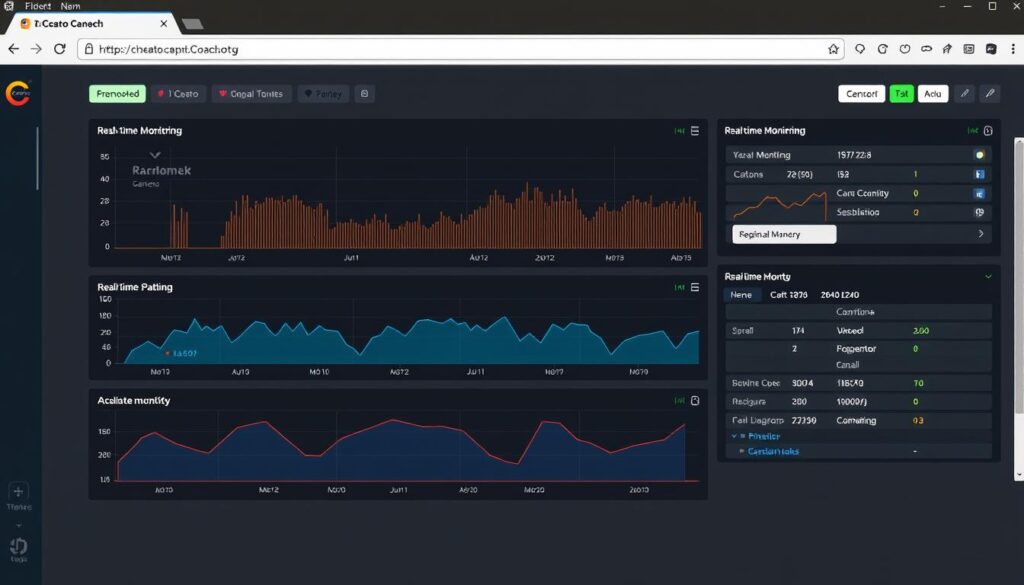Image resolution: width=1024 pixels, height=585 pixels.
Task: Bookmark this page with the star icon
Action: pos(833,49)
